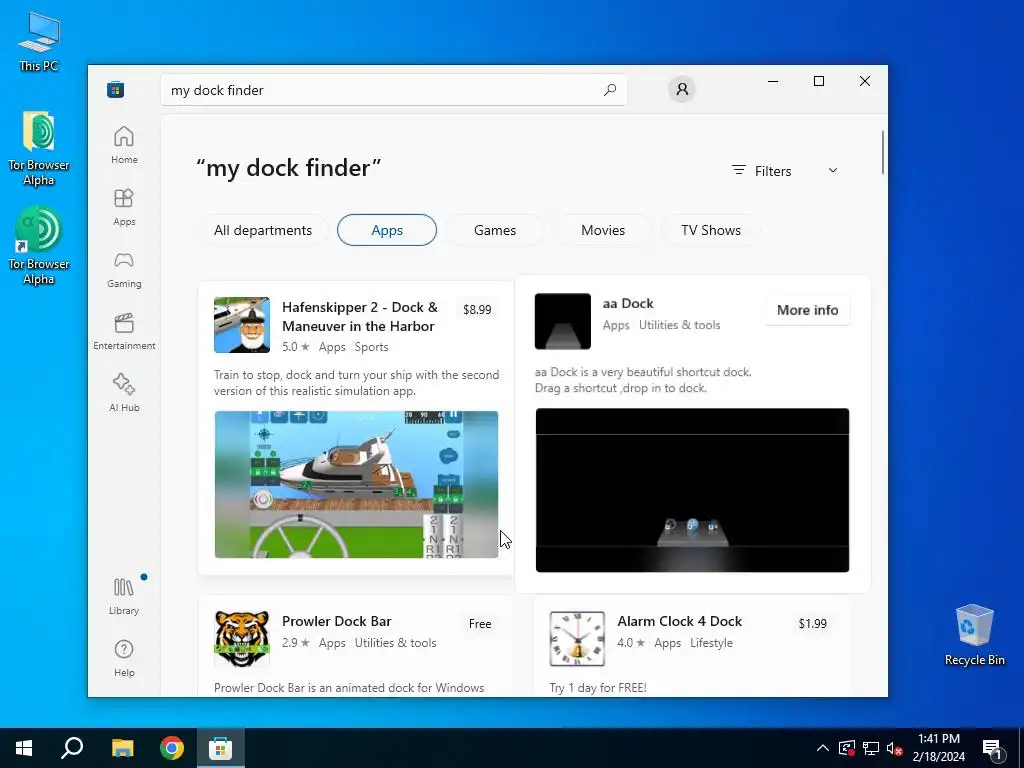Expand the Filters dropdown
The image size is (1024, 768).
click(785, 170)
